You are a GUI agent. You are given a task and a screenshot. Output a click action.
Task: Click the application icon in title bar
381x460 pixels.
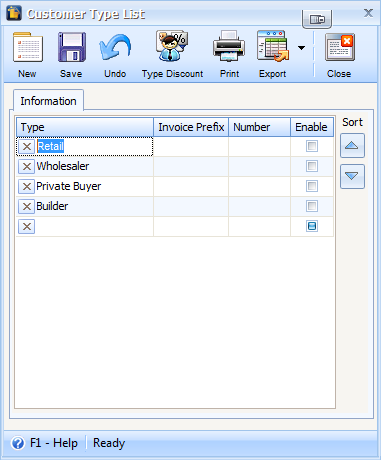[14, 13]
